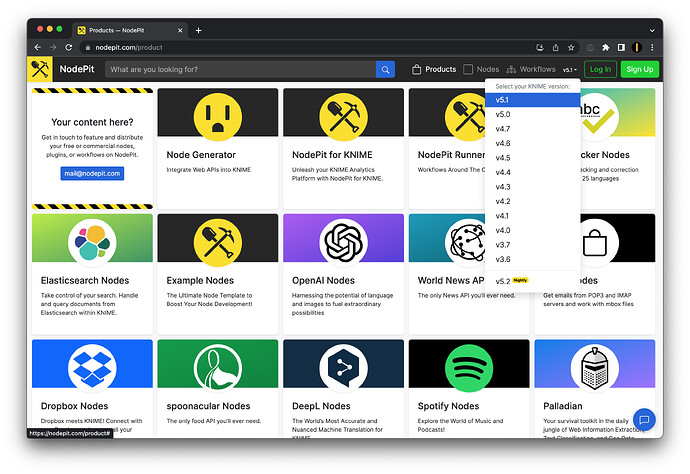Viewport: 690px width, 474px height.
Task: Click the OpenAI knot logo
Action: pos(343,242)
